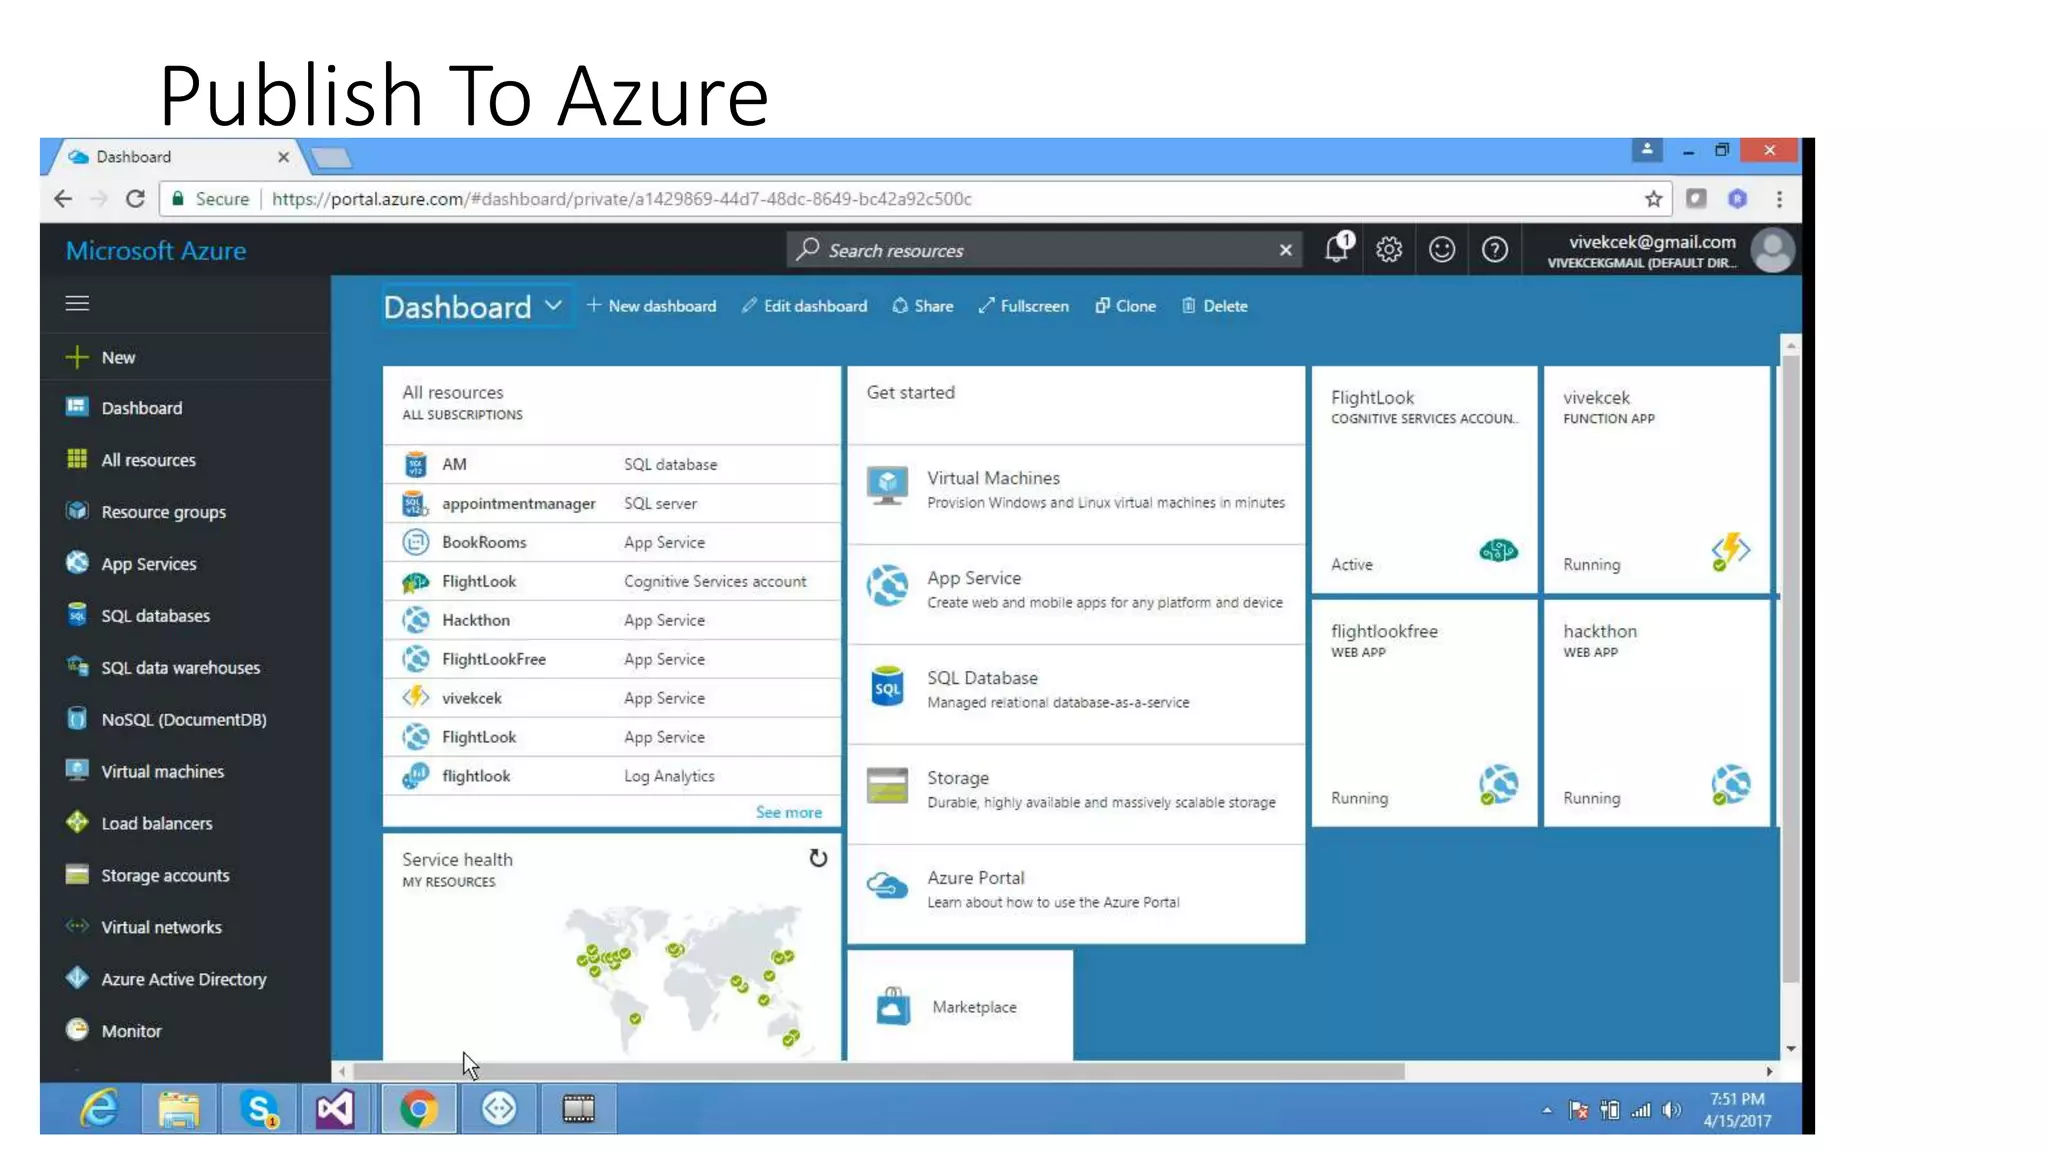The height and width of the screenshot is (1152, 2048).
Task: Click the dashboard horizontal scrollbar
Action: tap(879, 1071)
